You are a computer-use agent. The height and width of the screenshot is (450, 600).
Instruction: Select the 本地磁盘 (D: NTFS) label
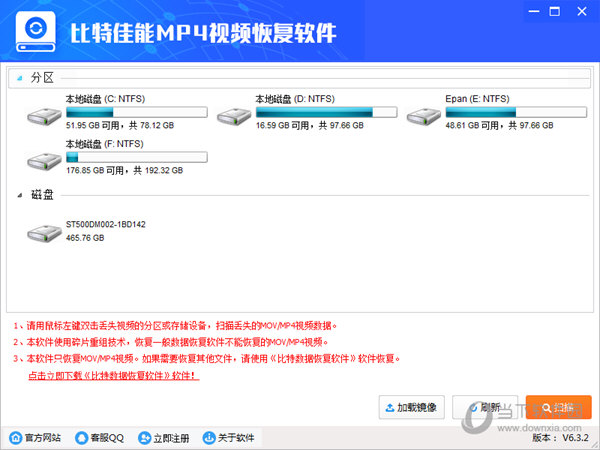tap(295, 99)
